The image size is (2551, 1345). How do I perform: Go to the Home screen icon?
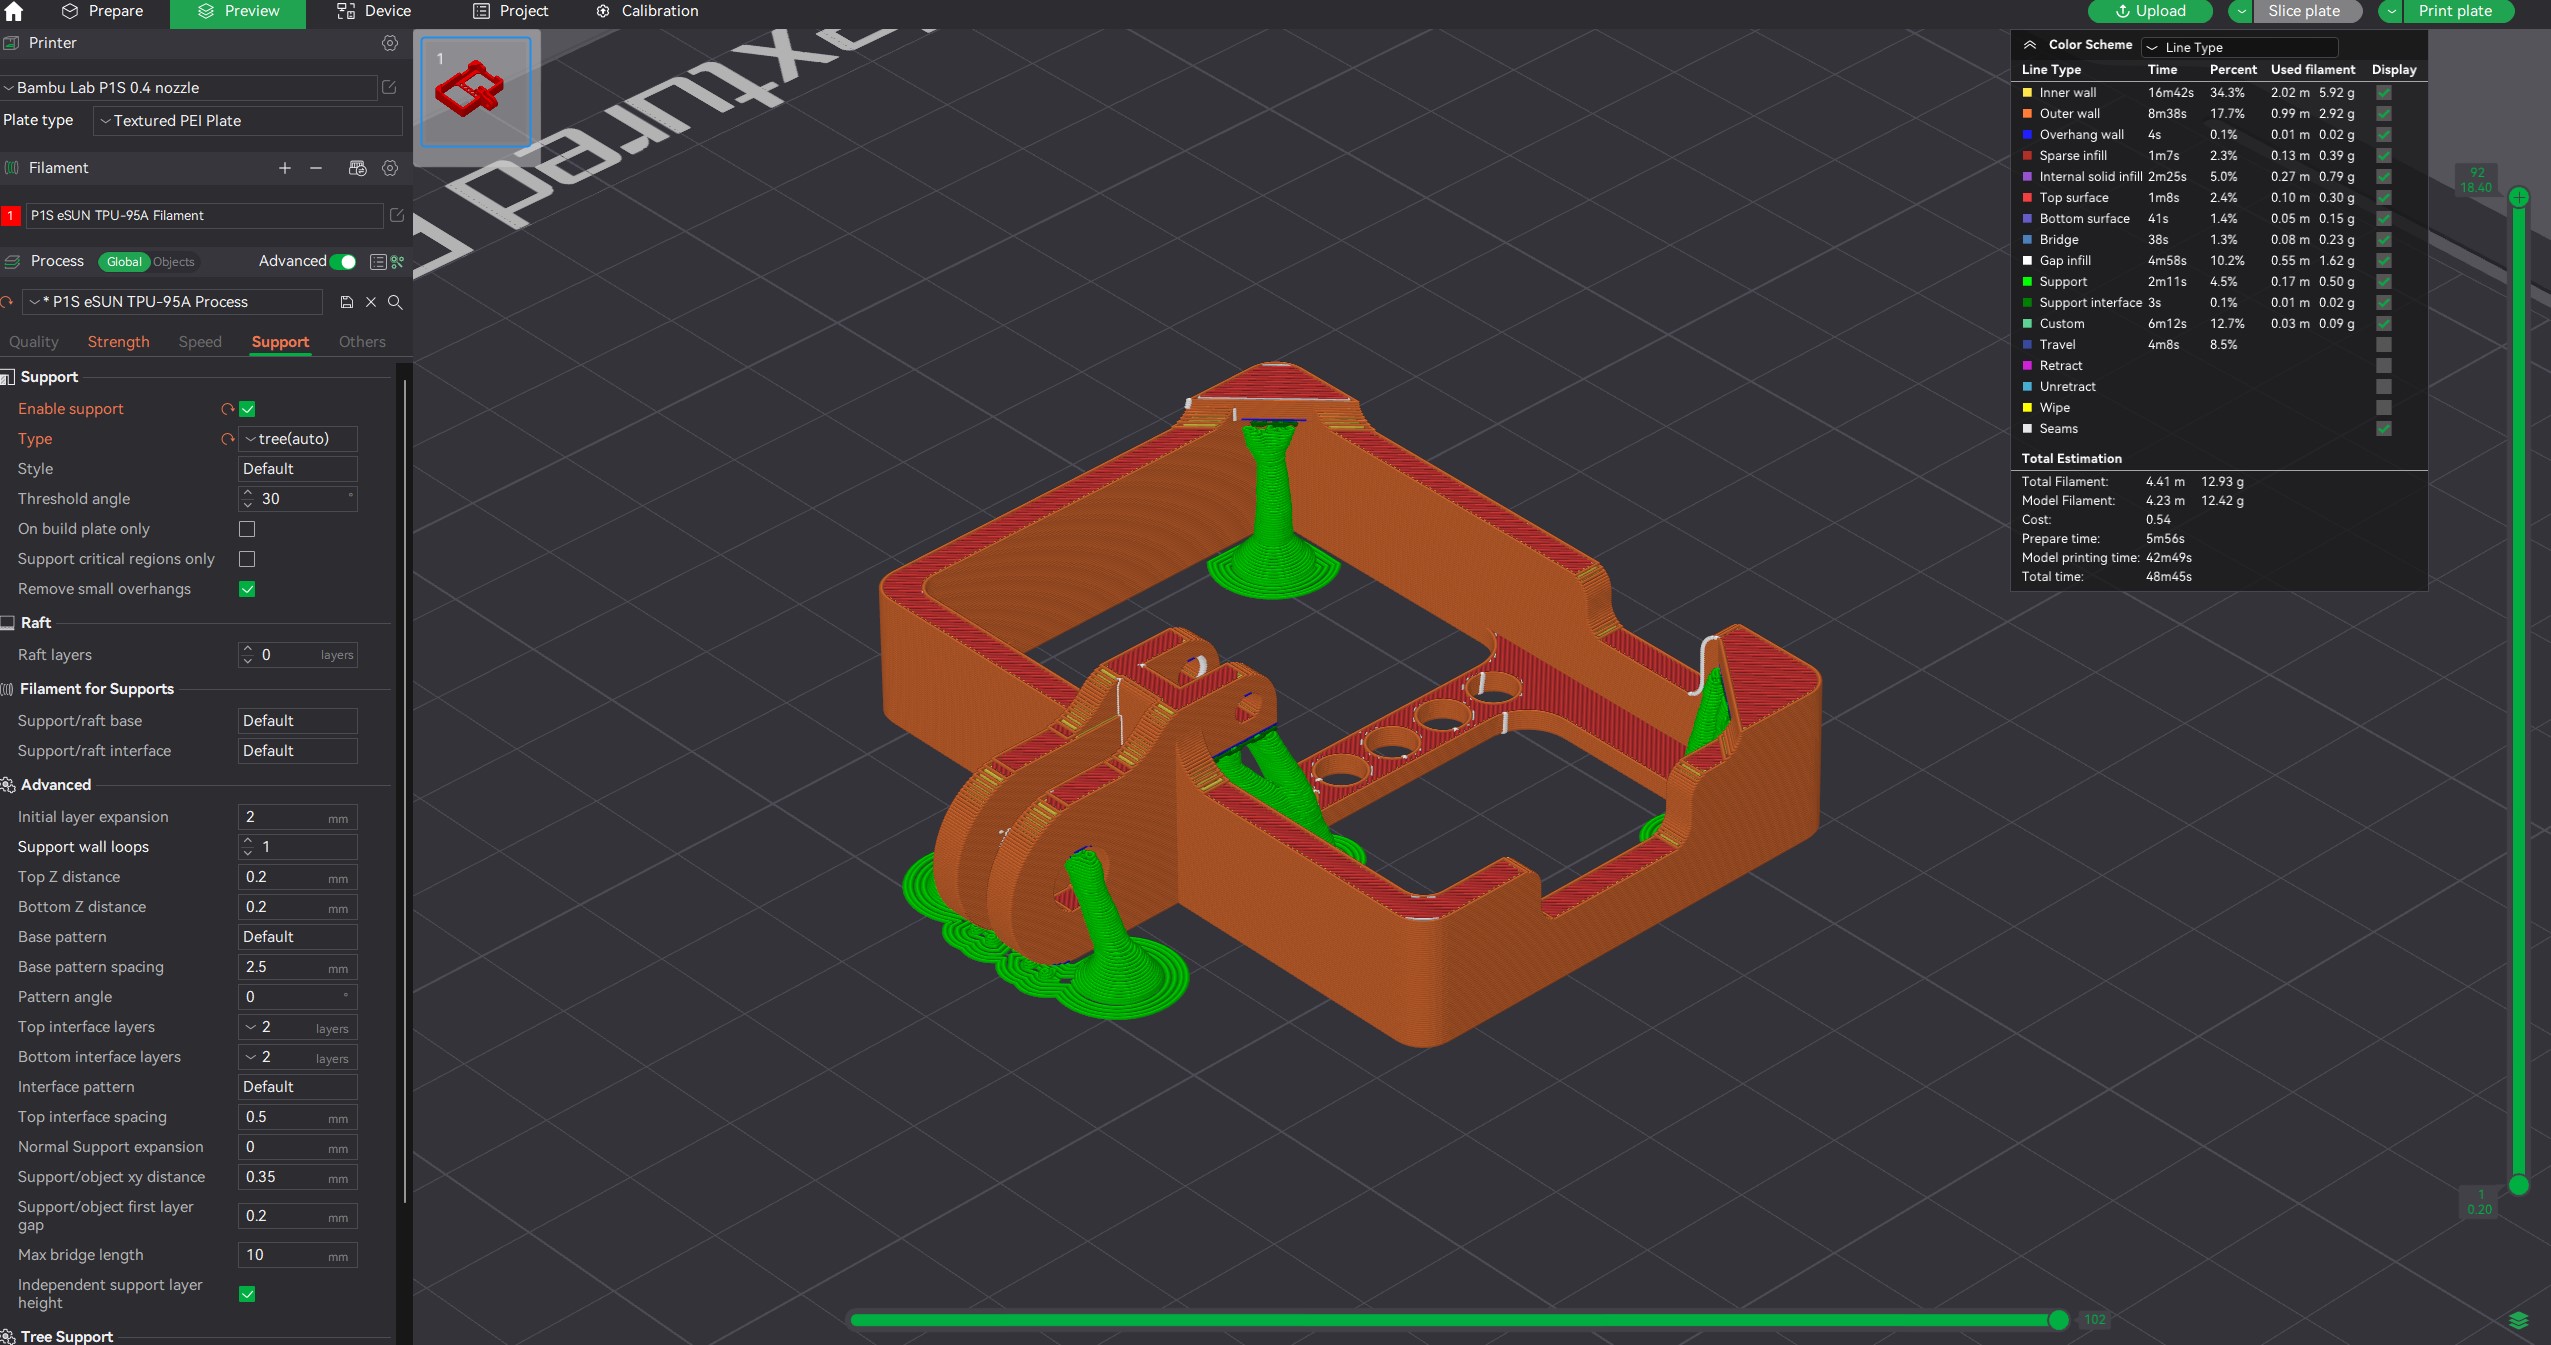pos(14,11)
